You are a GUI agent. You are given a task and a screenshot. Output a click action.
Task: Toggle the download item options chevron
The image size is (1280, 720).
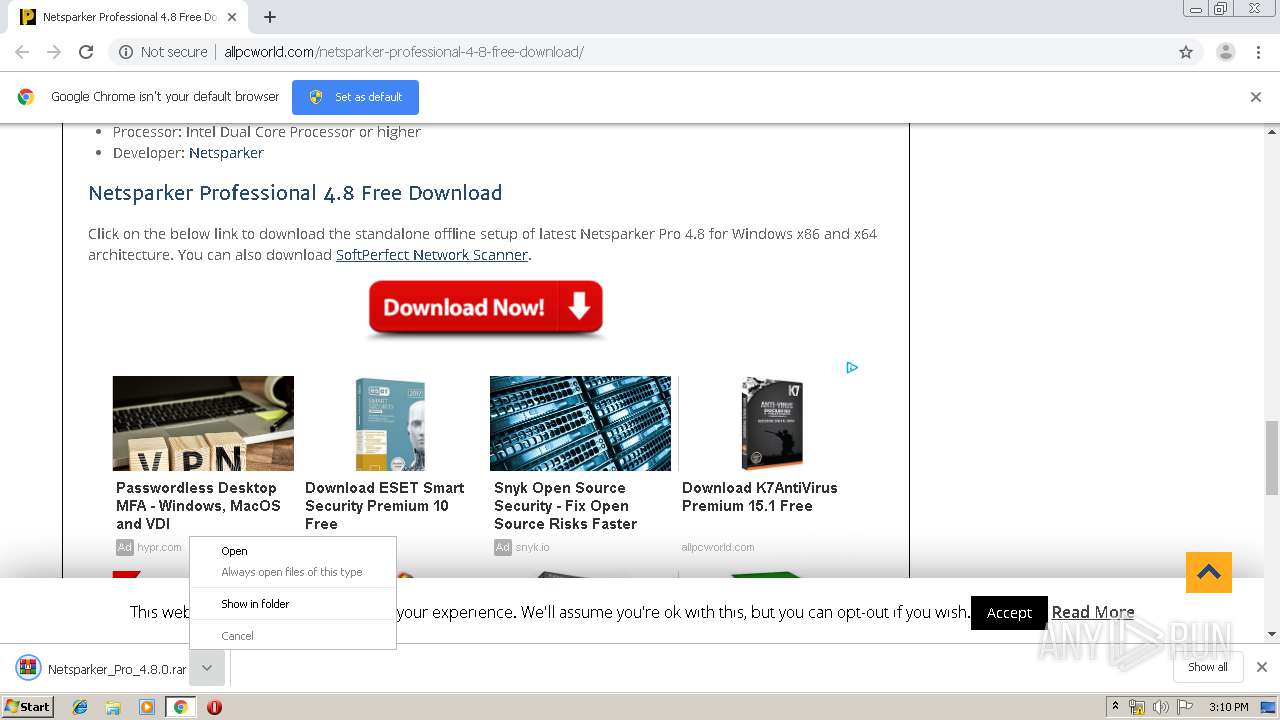207,668
